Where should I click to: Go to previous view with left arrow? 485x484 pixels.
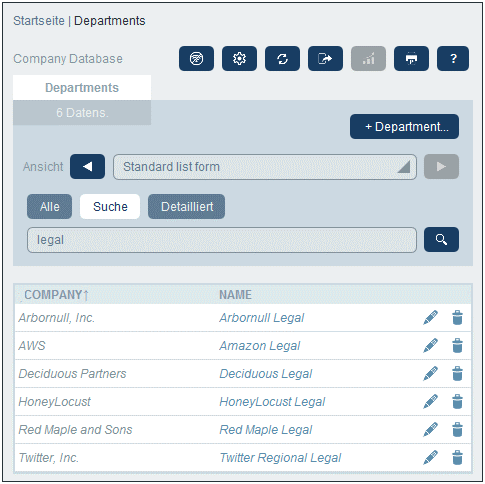pos(87,167)
